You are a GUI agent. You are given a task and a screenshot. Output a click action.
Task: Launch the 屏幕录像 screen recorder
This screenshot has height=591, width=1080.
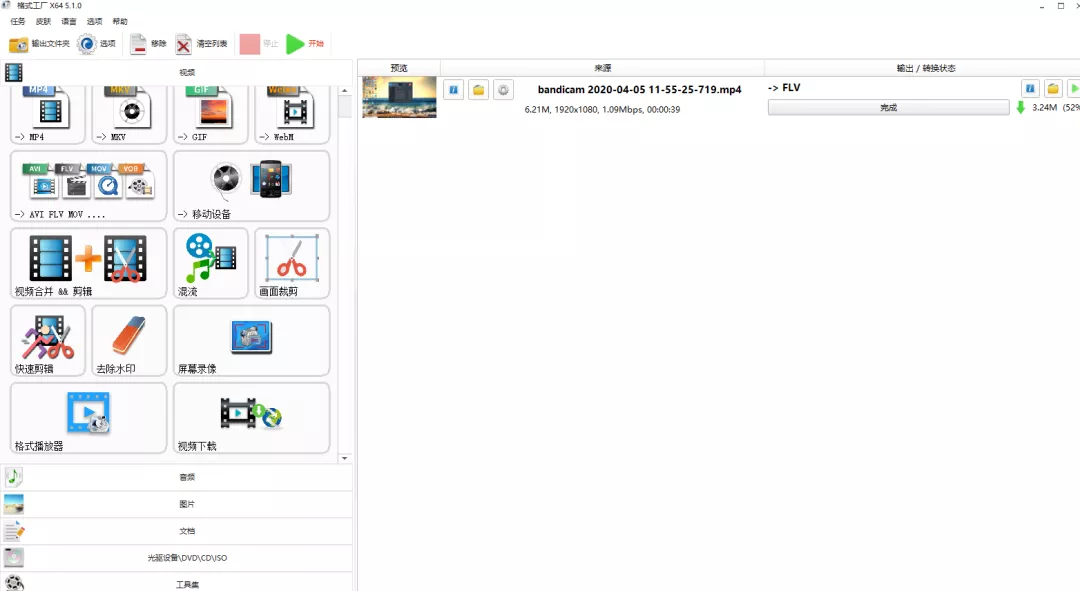coord(251,341)
